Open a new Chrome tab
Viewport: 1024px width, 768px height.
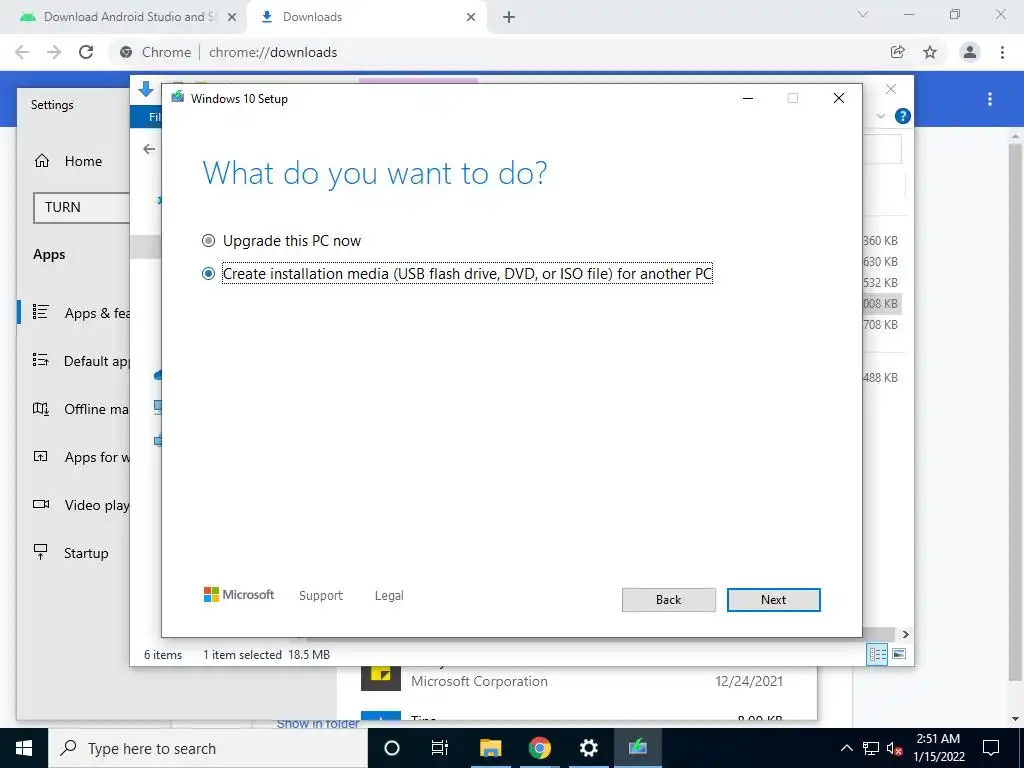click(509, 18)
